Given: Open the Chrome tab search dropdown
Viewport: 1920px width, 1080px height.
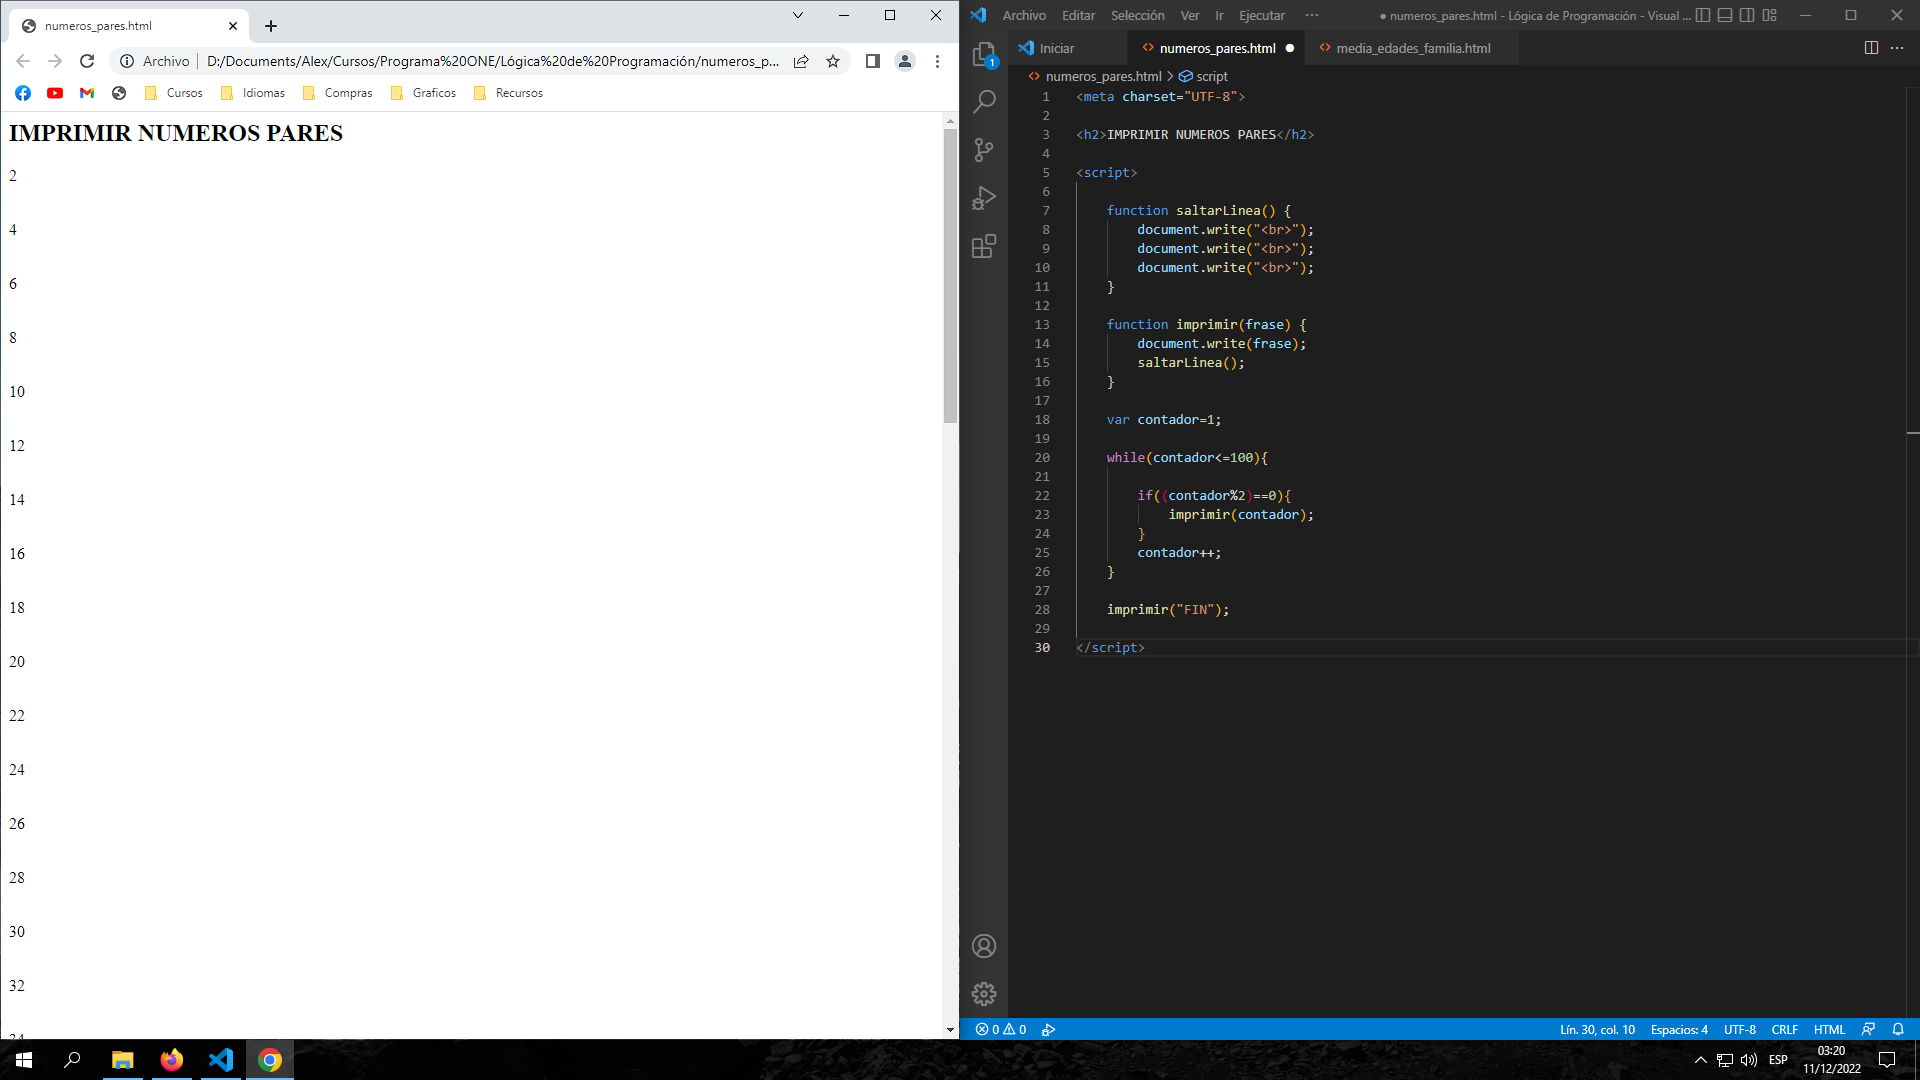Looking at the screenshot, I should click(797, 15).
